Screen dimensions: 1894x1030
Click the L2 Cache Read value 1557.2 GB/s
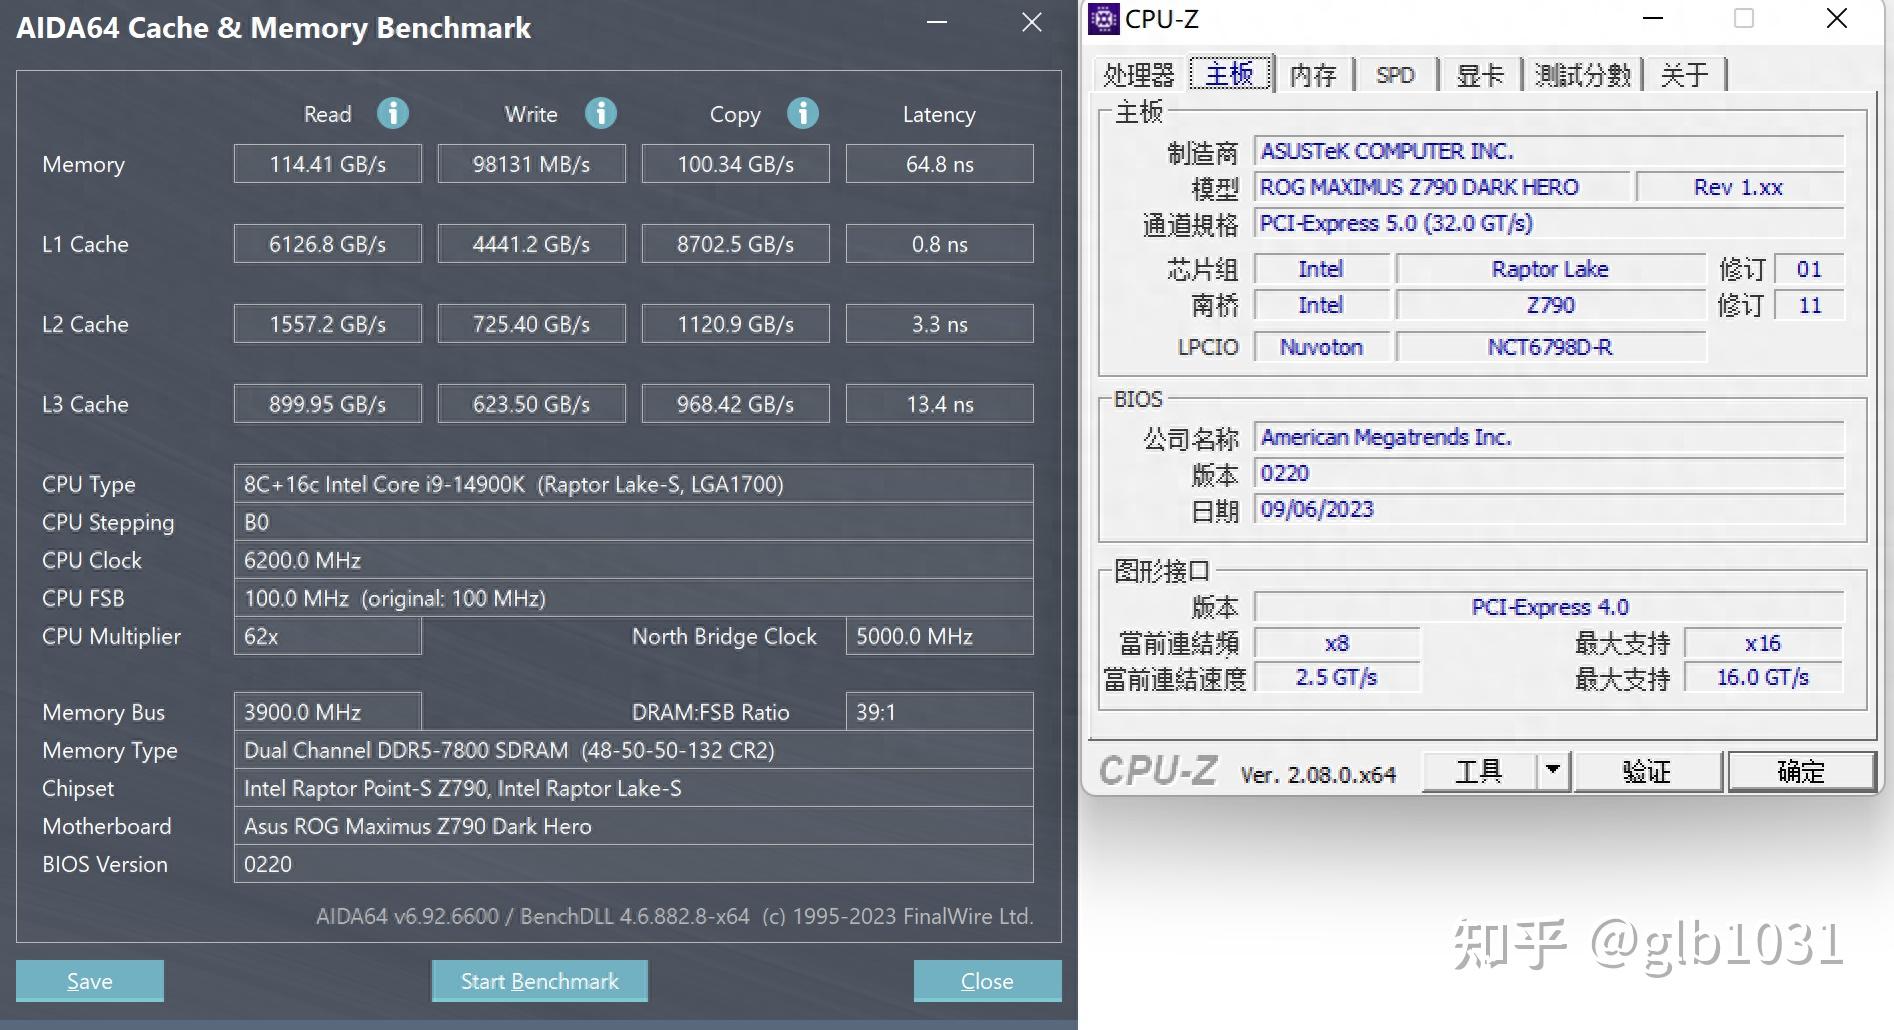coord(328,324)
